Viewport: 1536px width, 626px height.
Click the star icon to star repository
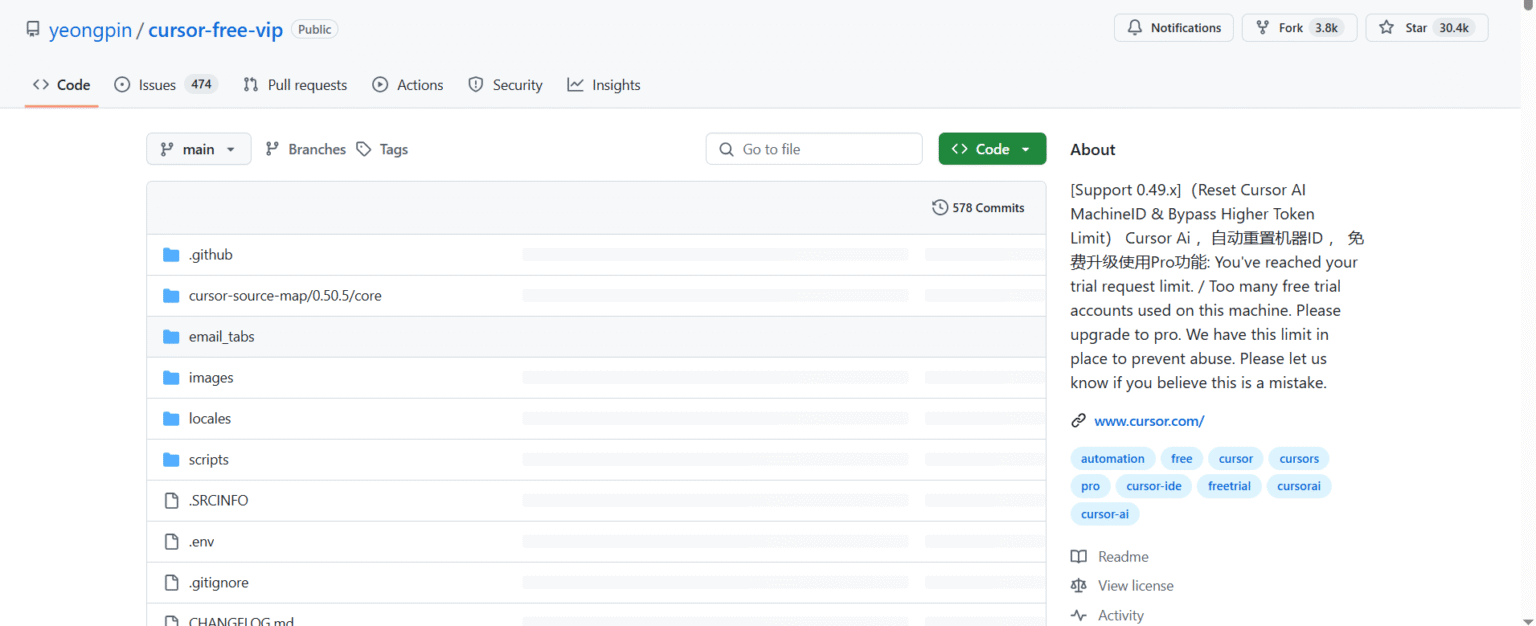coord(1386,28)
